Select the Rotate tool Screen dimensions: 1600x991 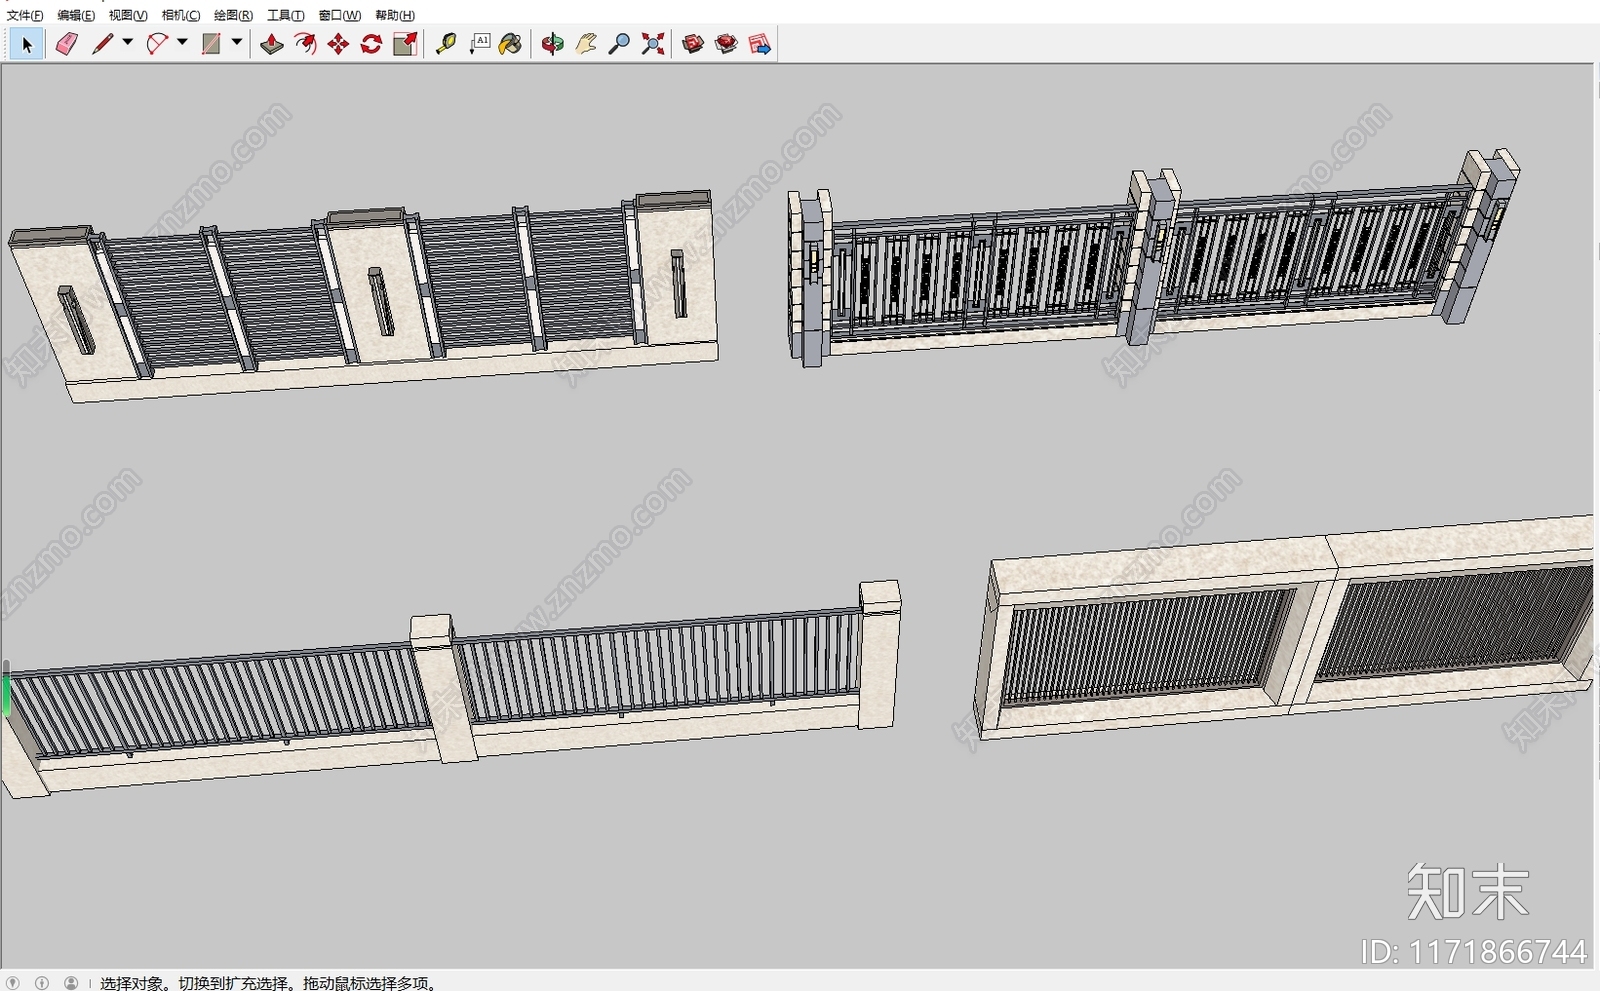click(x=371, y=44)
